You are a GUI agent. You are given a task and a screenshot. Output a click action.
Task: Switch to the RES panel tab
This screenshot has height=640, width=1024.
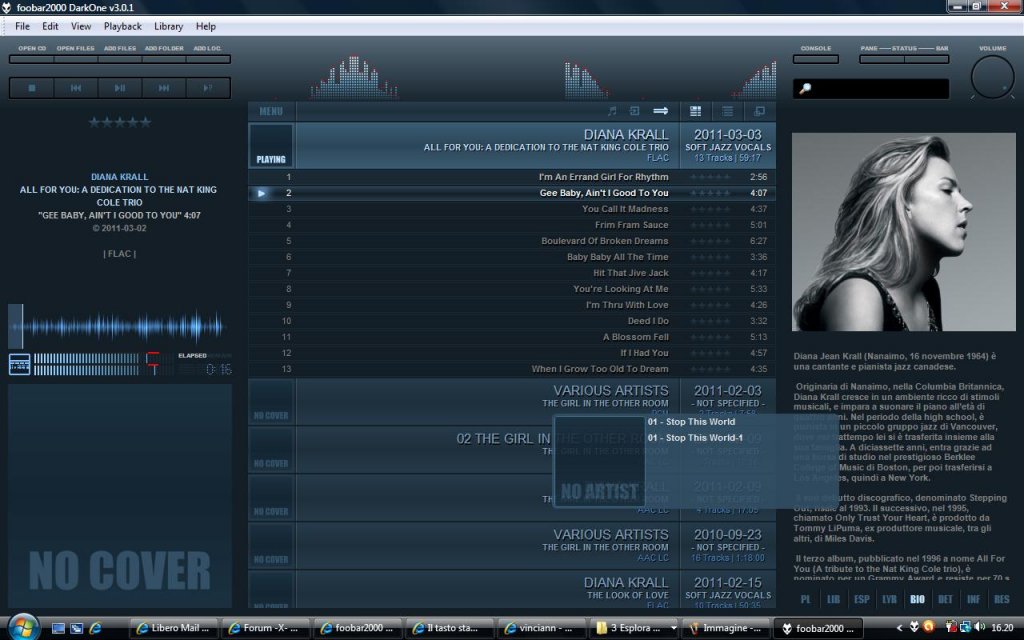coord(1002,599)
